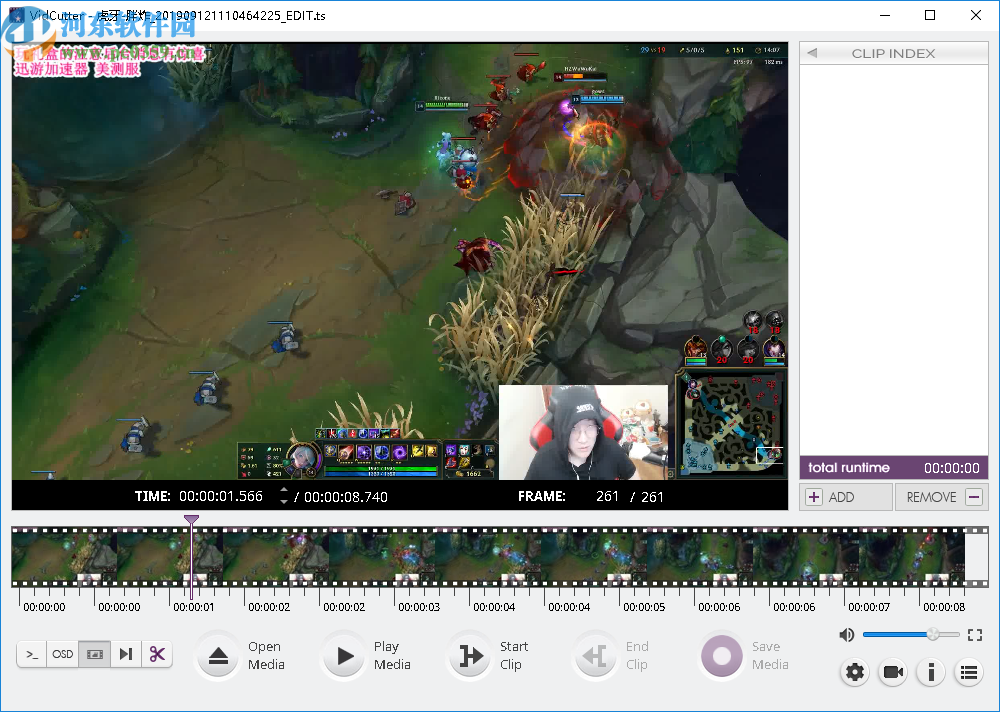The height and width of the screenshot is (712, 1000).
Task: Adjust the volume slider
Action: pos(911,634)
